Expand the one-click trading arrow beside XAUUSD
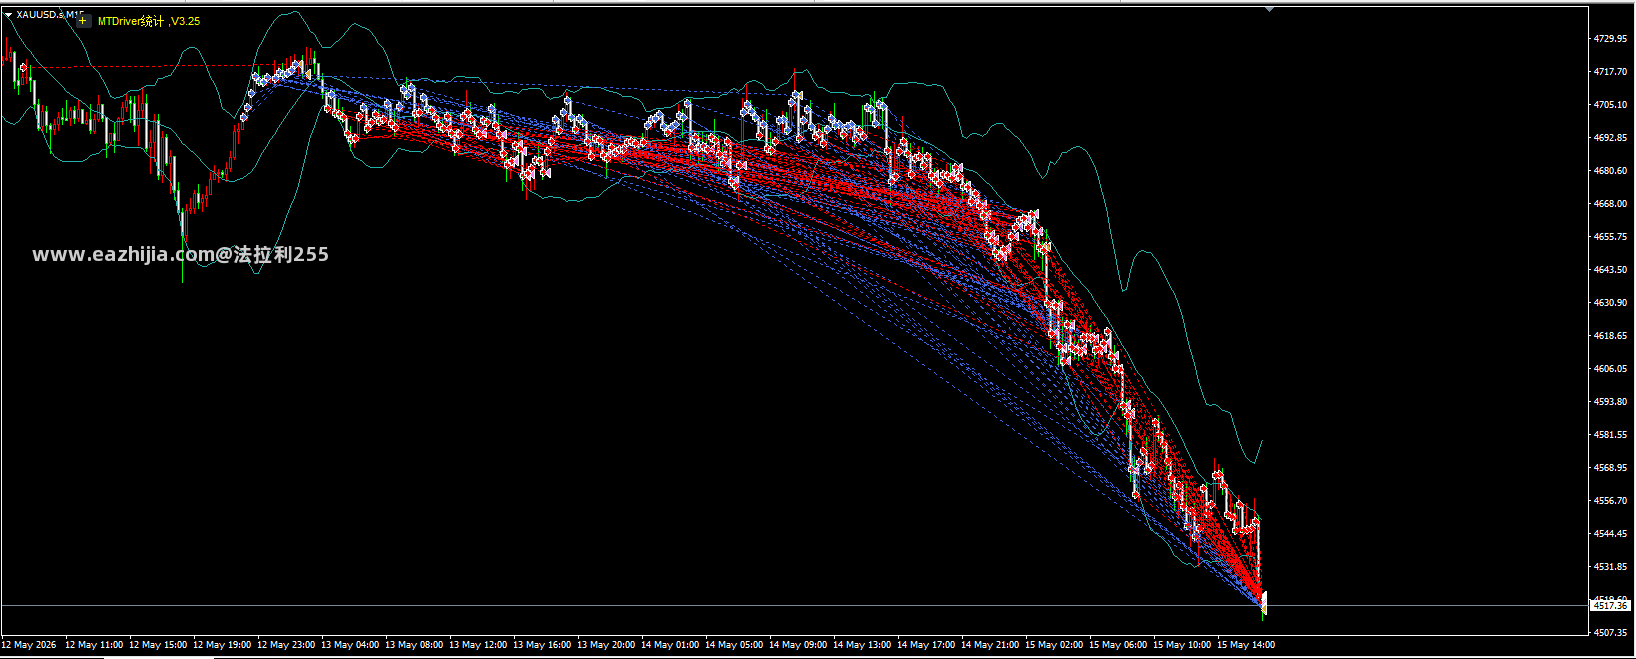The height and width of the screenshot is (659, 1636). [x=9, y=15]
